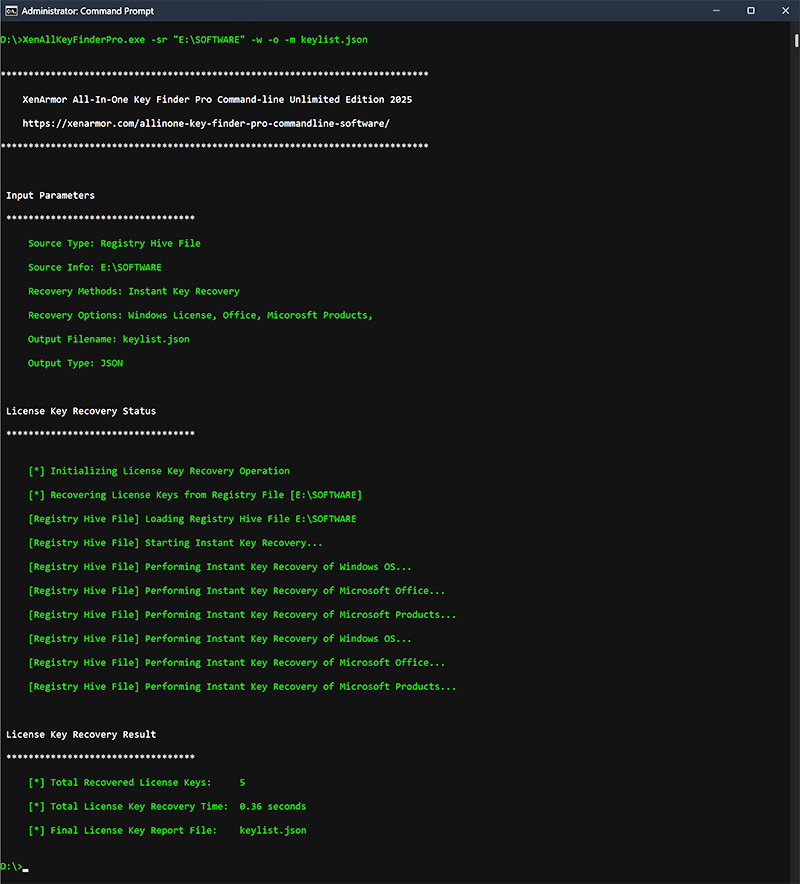
Task: Click the Command Prompt icon in title bar
Action: 8,10
